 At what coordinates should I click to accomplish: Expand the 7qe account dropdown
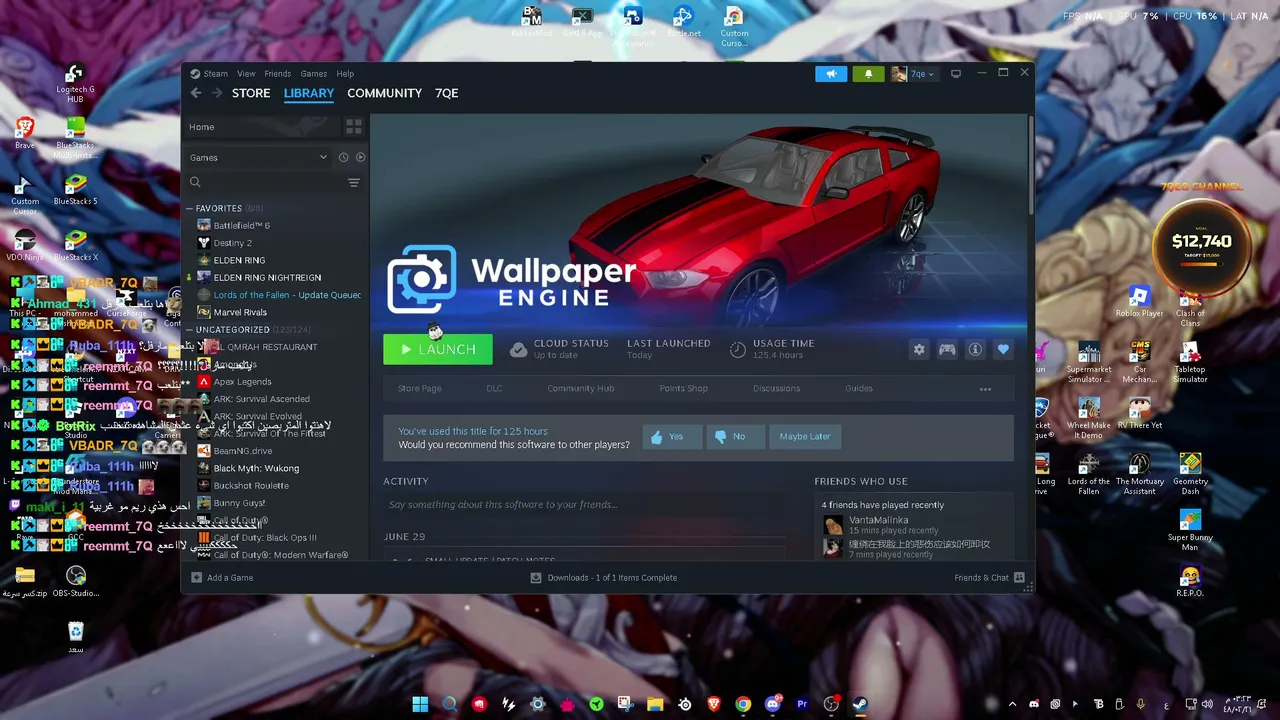tap(913, 74)
